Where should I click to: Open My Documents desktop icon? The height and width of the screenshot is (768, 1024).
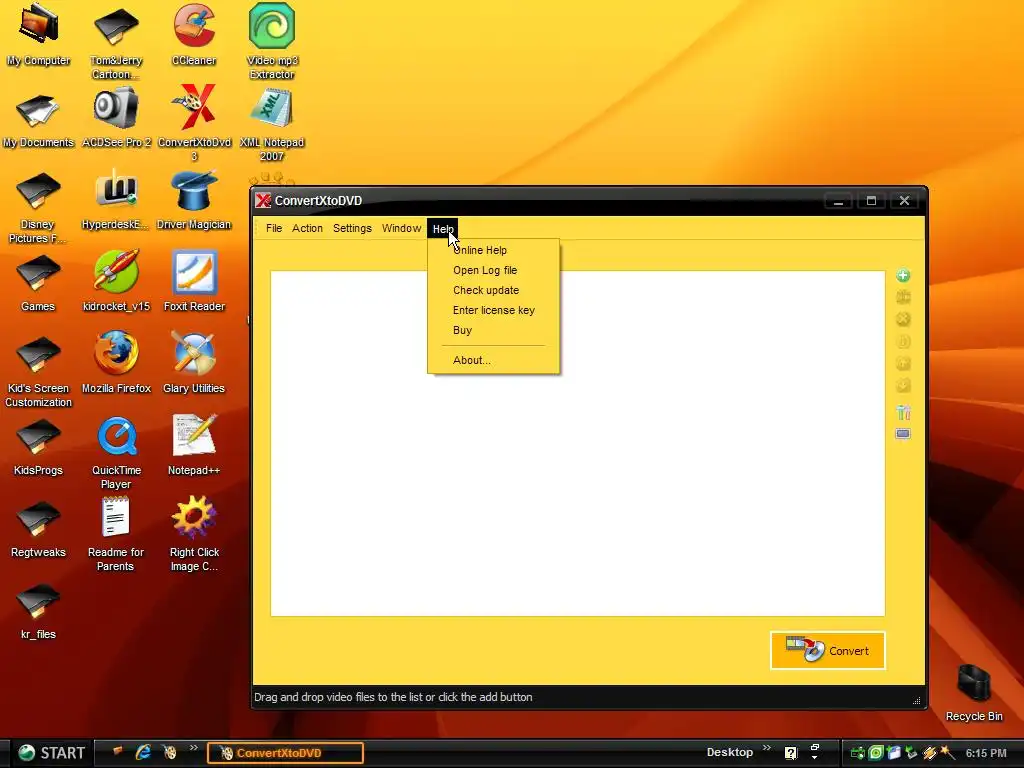pyautogui.click(x=38, y=121)
